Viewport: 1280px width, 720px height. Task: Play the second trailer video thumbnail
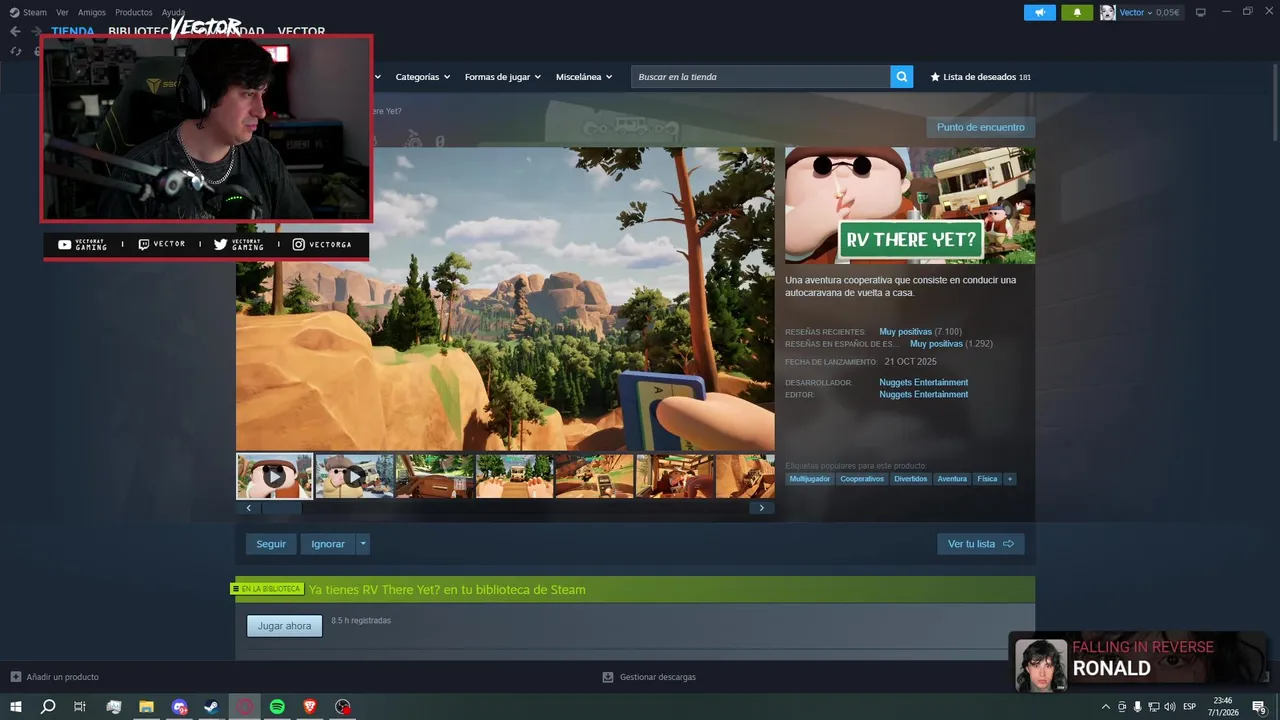pos(354,476)
